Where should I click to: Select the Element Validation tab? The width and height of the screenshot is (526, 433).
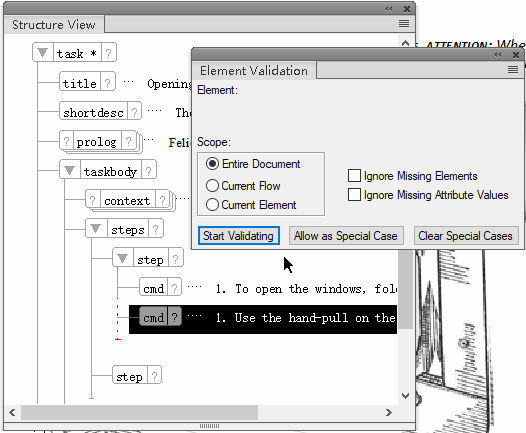254,71
